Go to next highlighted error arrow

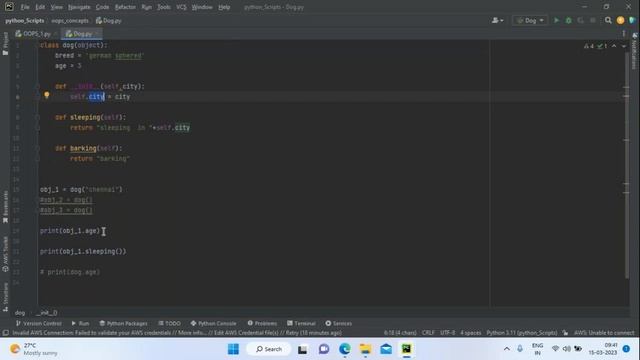(x=624, y=46)
